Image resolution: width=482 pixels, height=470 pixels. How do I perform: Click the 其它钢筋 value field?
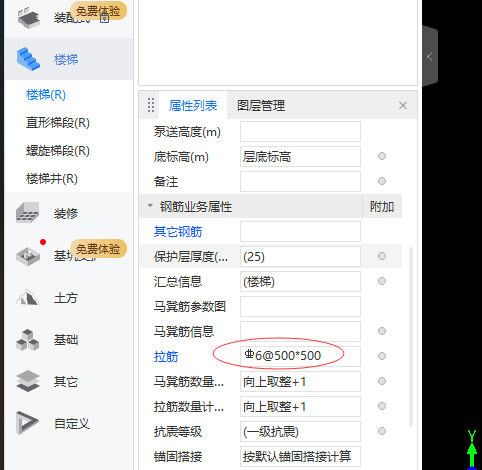300,231
